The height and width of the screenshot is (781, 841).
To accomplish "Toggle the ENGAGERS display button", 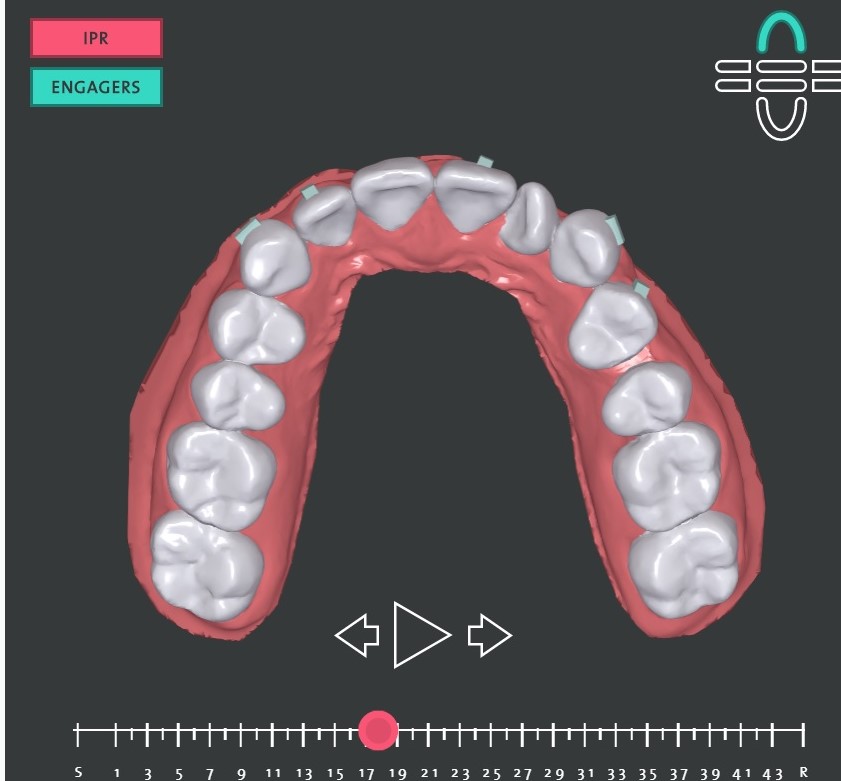I will (x=96, y=87).
